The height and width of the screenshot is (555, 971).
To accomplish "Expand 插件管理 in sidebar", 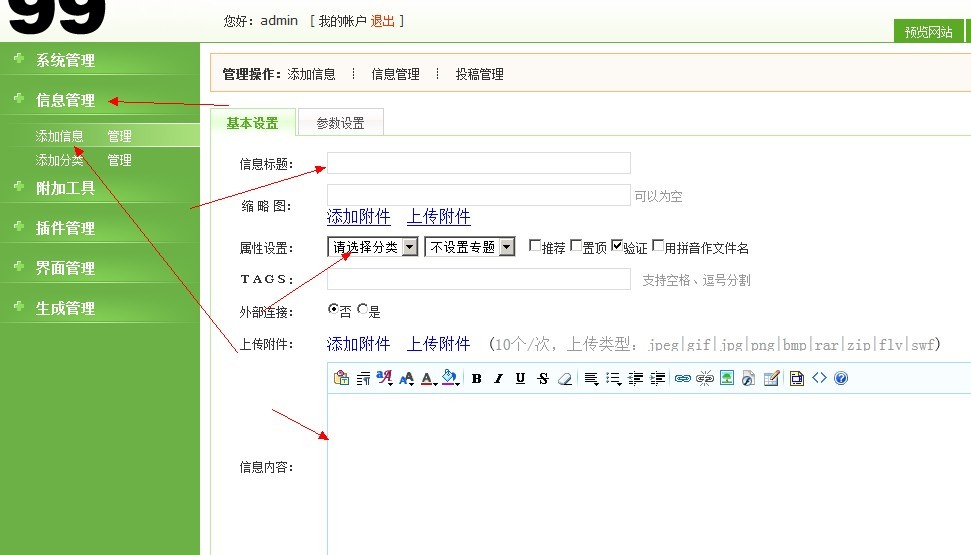I will point(65,228).
